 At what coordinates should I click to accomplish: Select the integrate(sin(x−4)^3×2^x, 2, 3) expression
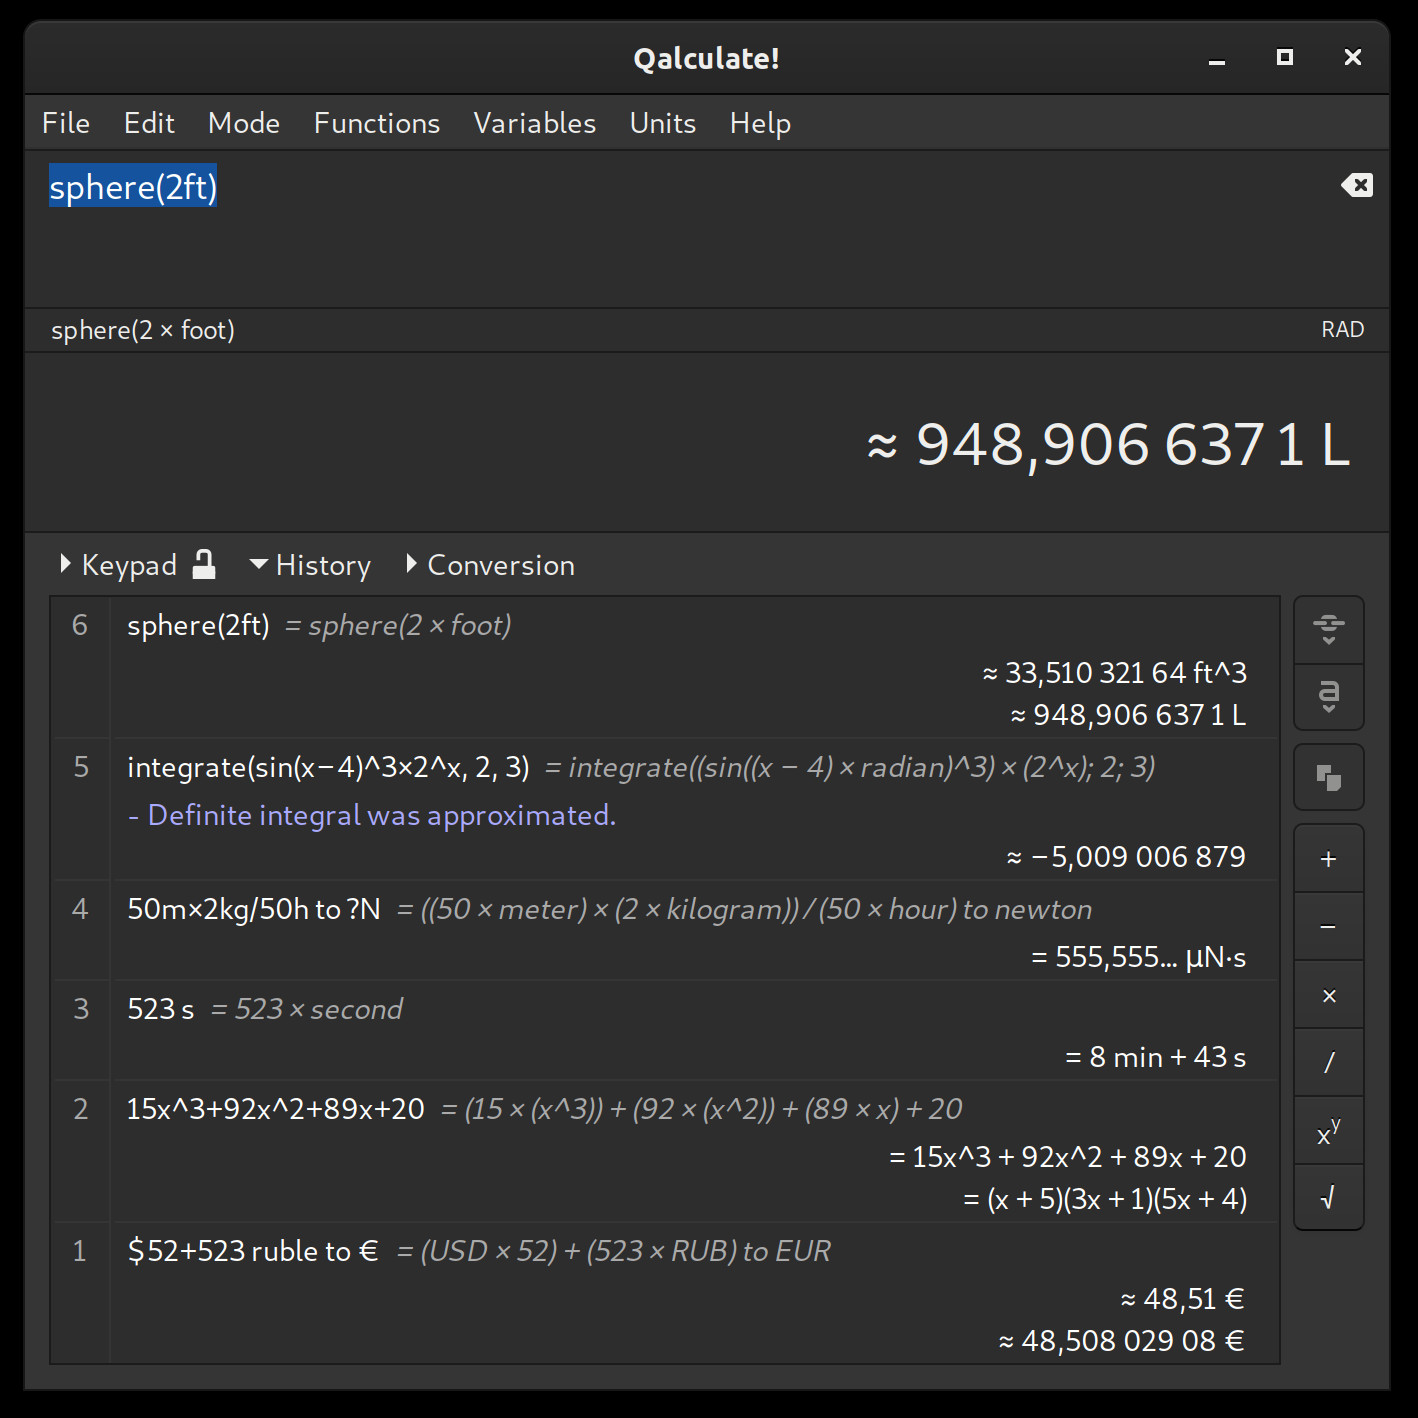329,767
